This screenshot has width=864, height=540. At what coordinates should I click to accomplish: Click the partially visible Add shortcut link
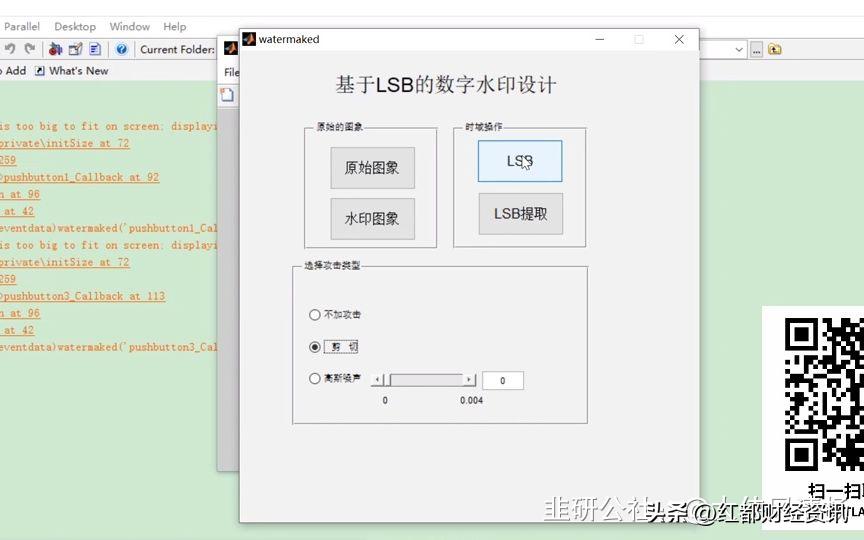pos(15,71)
